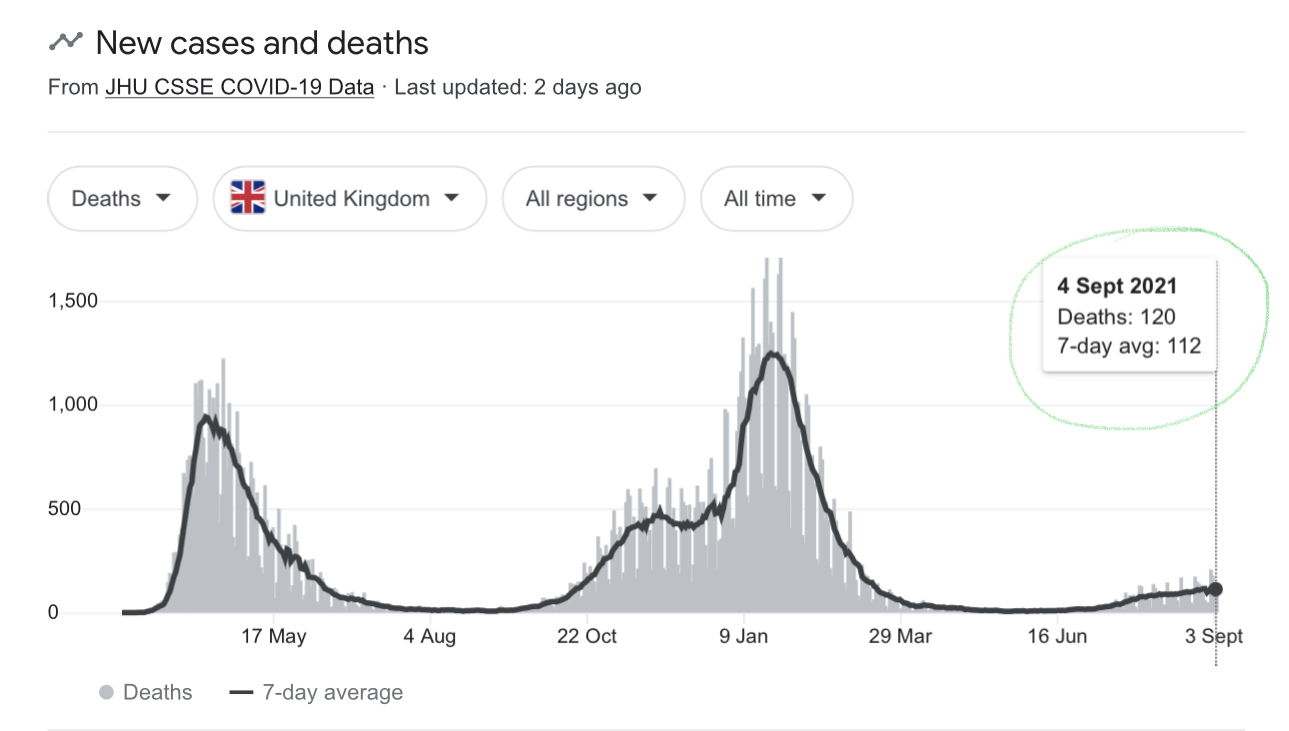This screenshot has height=731, width=1289.
Task: Click the trend line icon beside the title
Action: [66, 43]
